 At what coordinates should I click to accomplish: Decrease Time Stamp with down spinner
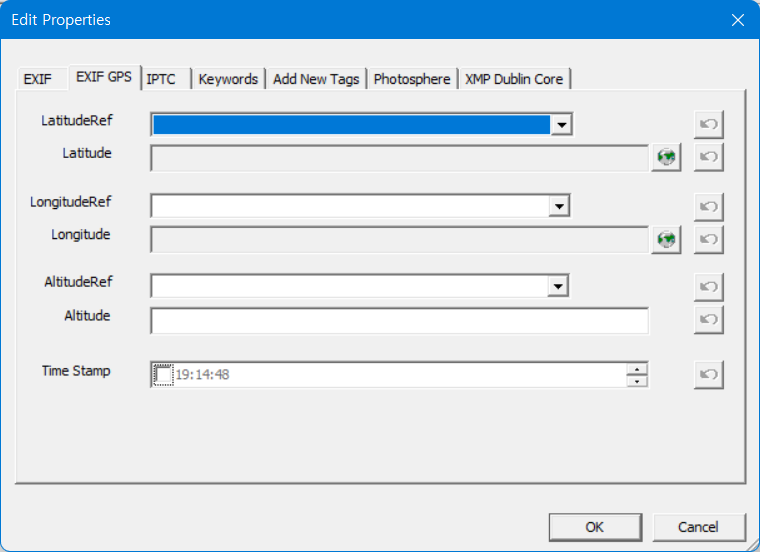tap(637, 381)
